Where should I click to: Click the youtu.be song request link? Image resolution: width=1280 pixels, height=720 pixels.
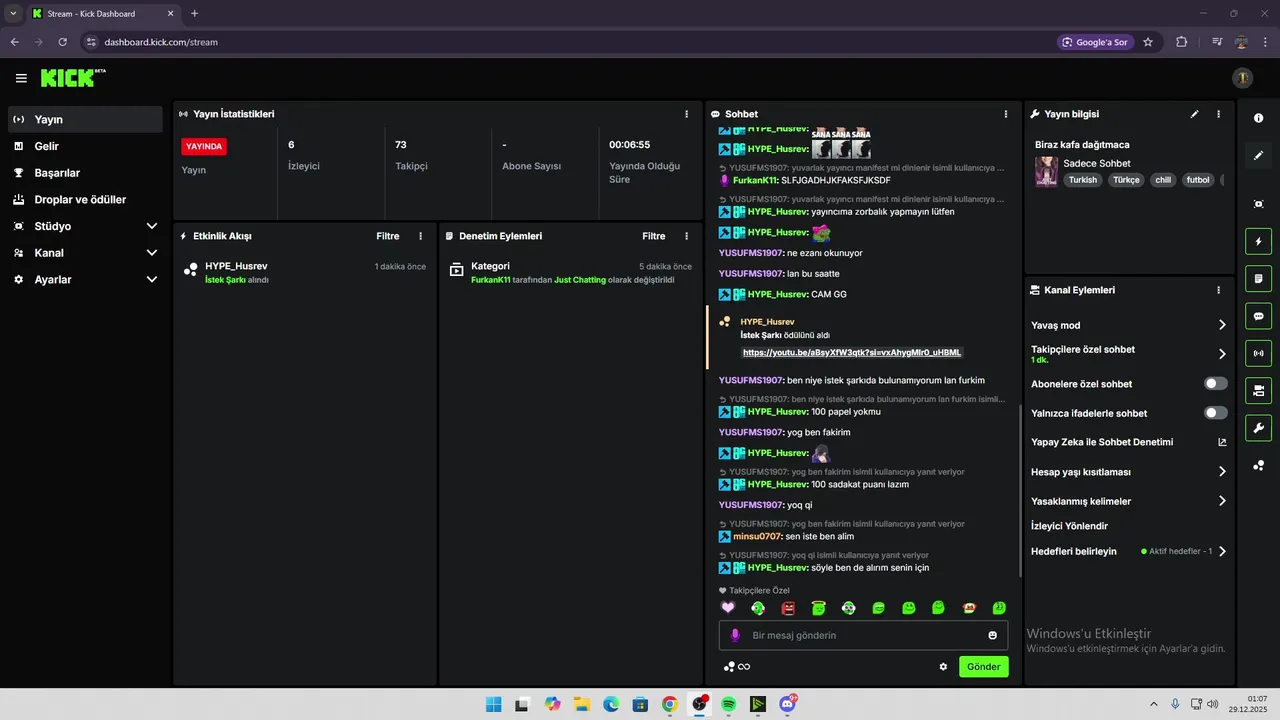852,352
